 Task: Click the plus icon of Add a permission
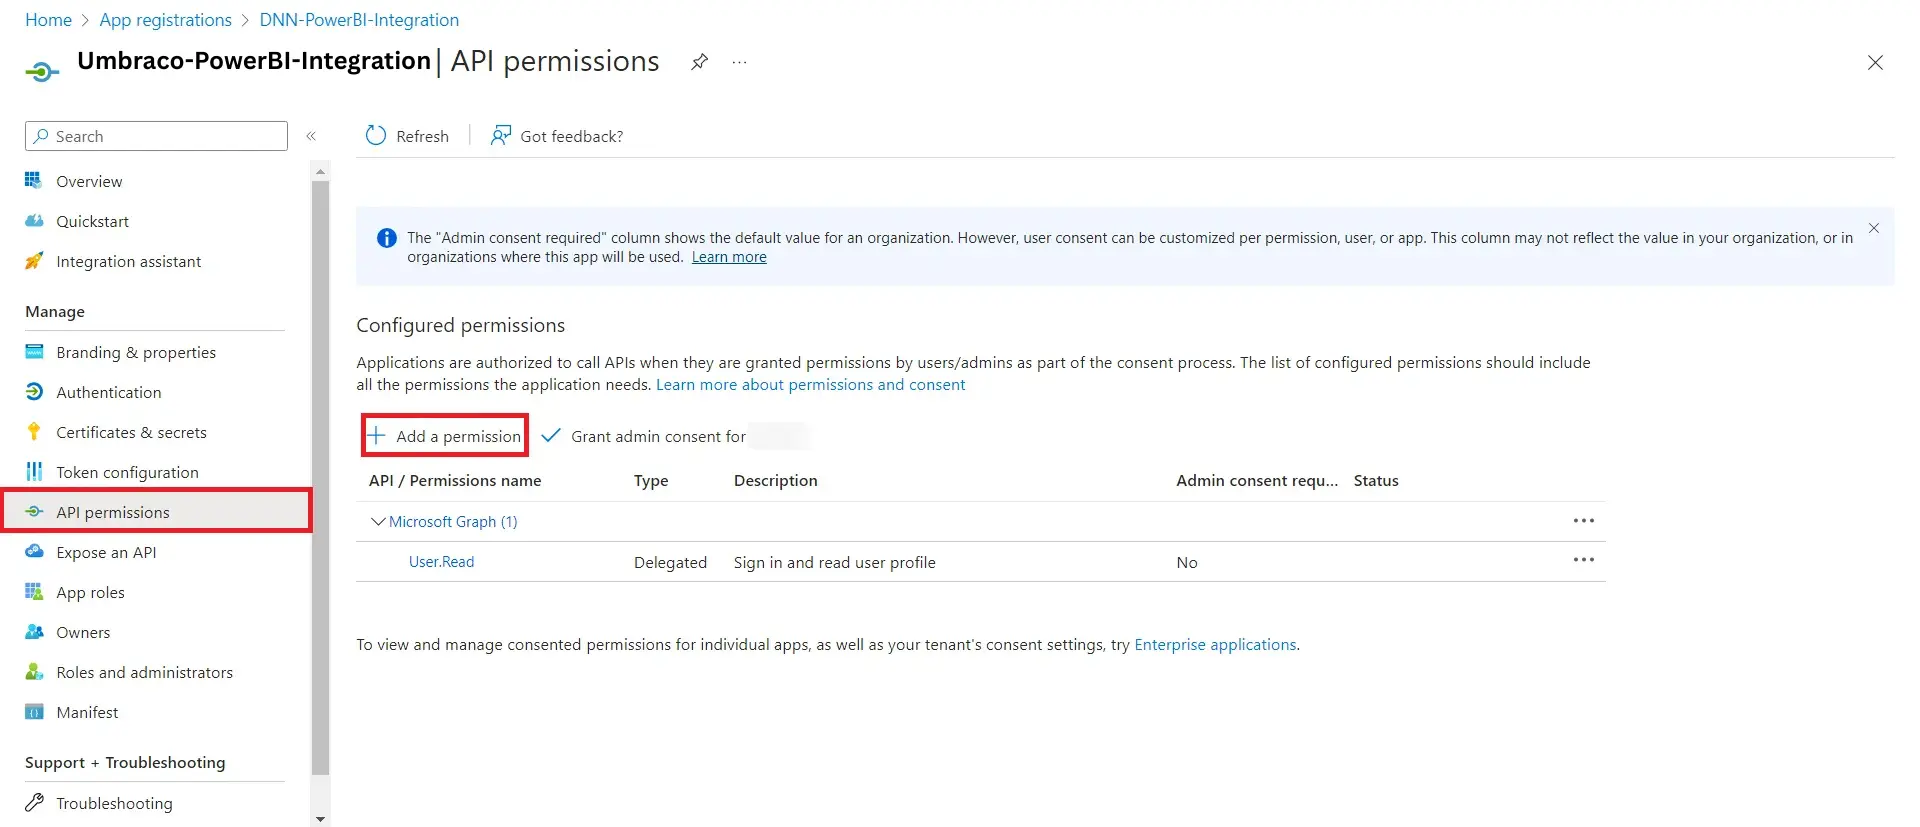point(376,435)
